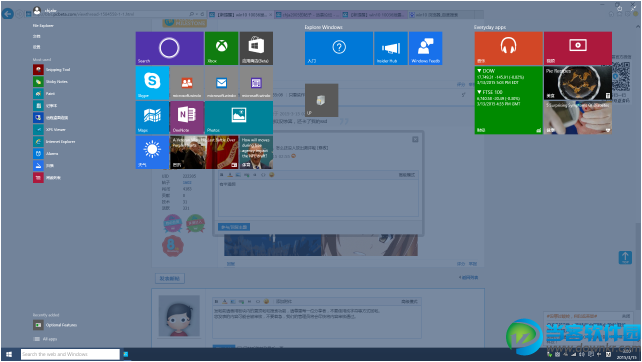Open Alarms from the Most used list

pyautogui.click(x=46, y=154)
